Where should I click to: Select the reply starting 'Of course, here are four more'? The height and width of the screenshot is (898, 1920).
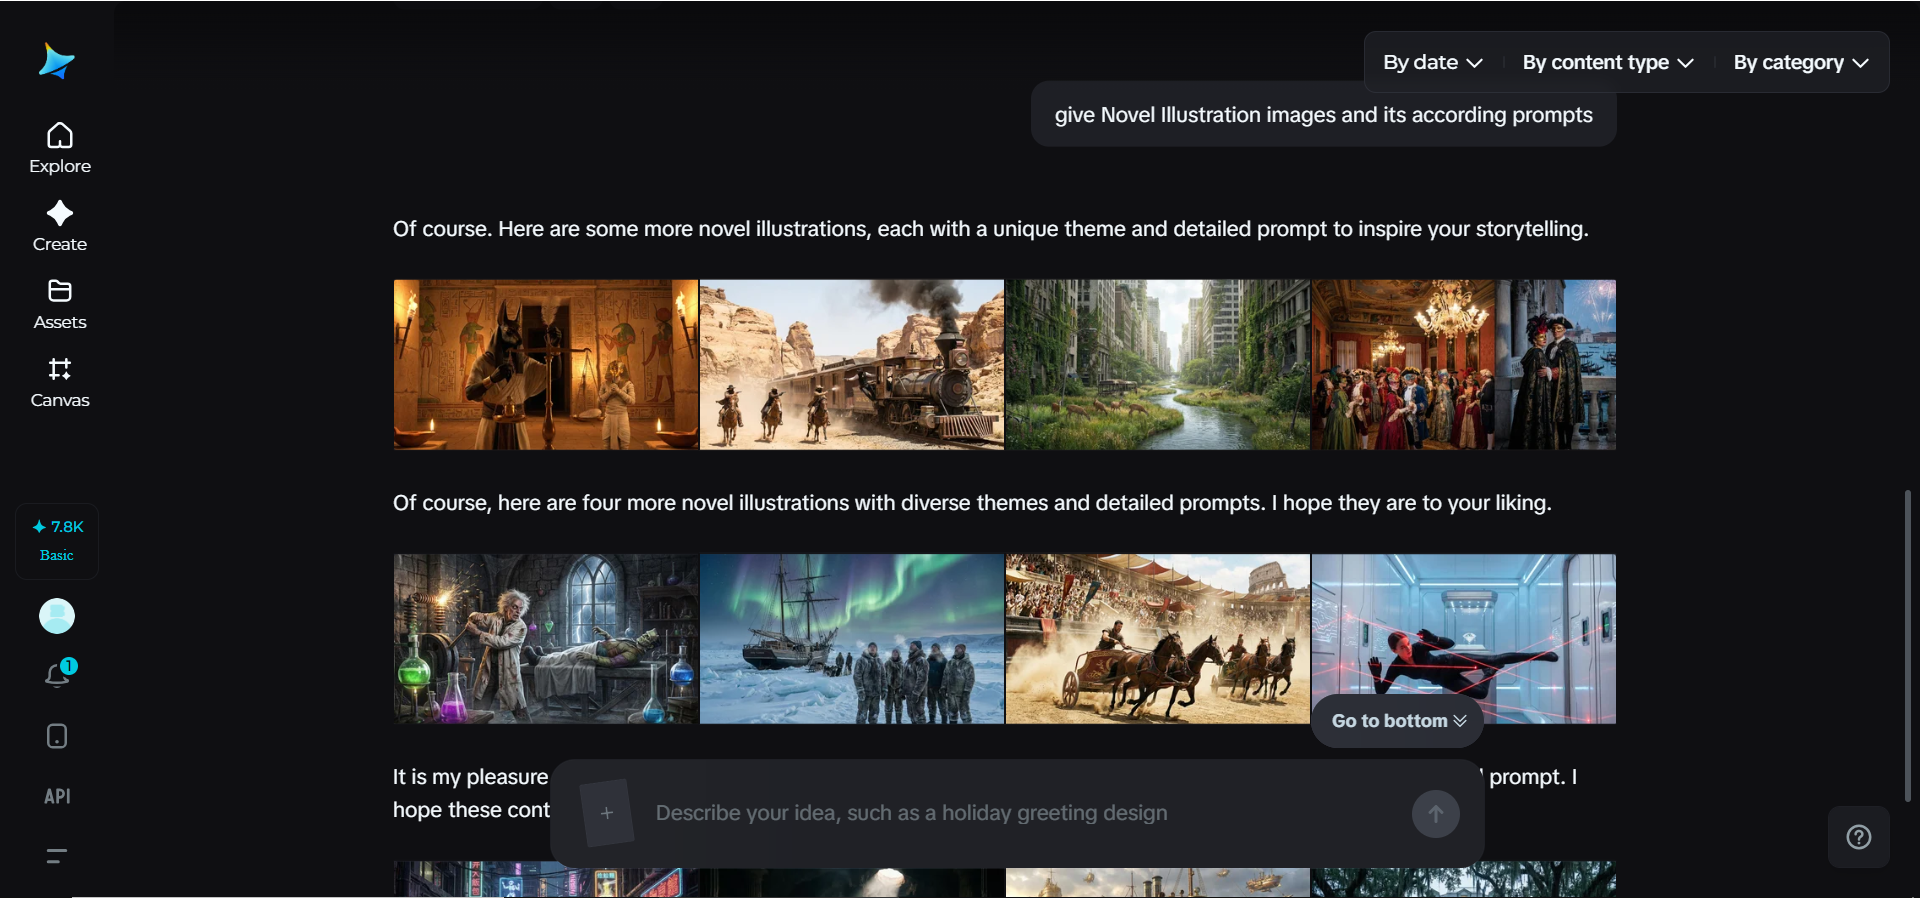point(972,503)
